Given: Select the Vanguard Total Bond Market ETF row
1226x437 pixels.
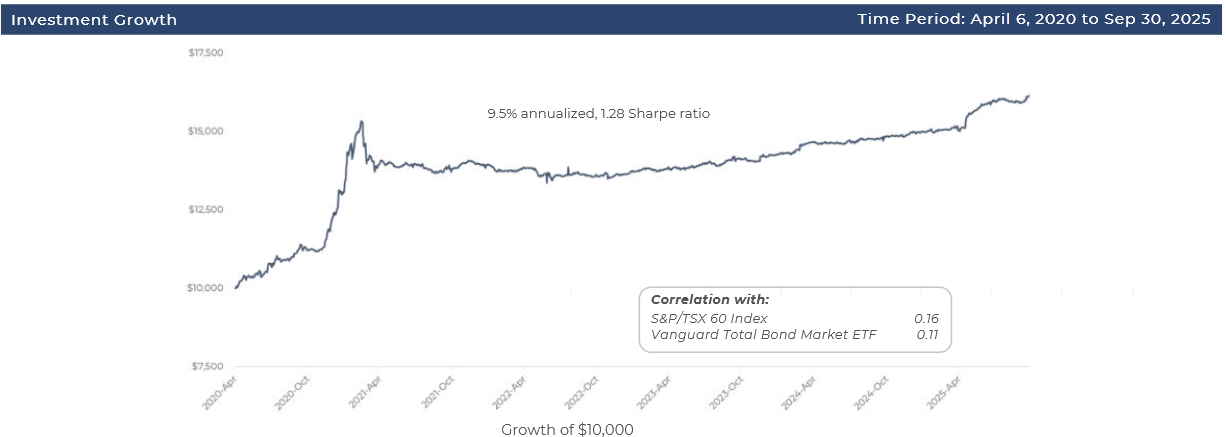Looking at the screenshot, I should click(x=794, y=334).
